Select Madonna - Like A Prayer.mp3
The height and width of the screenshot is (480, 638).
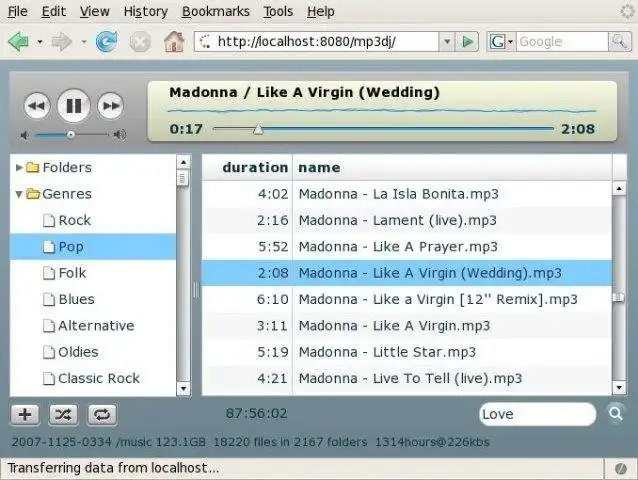(407, 247)
